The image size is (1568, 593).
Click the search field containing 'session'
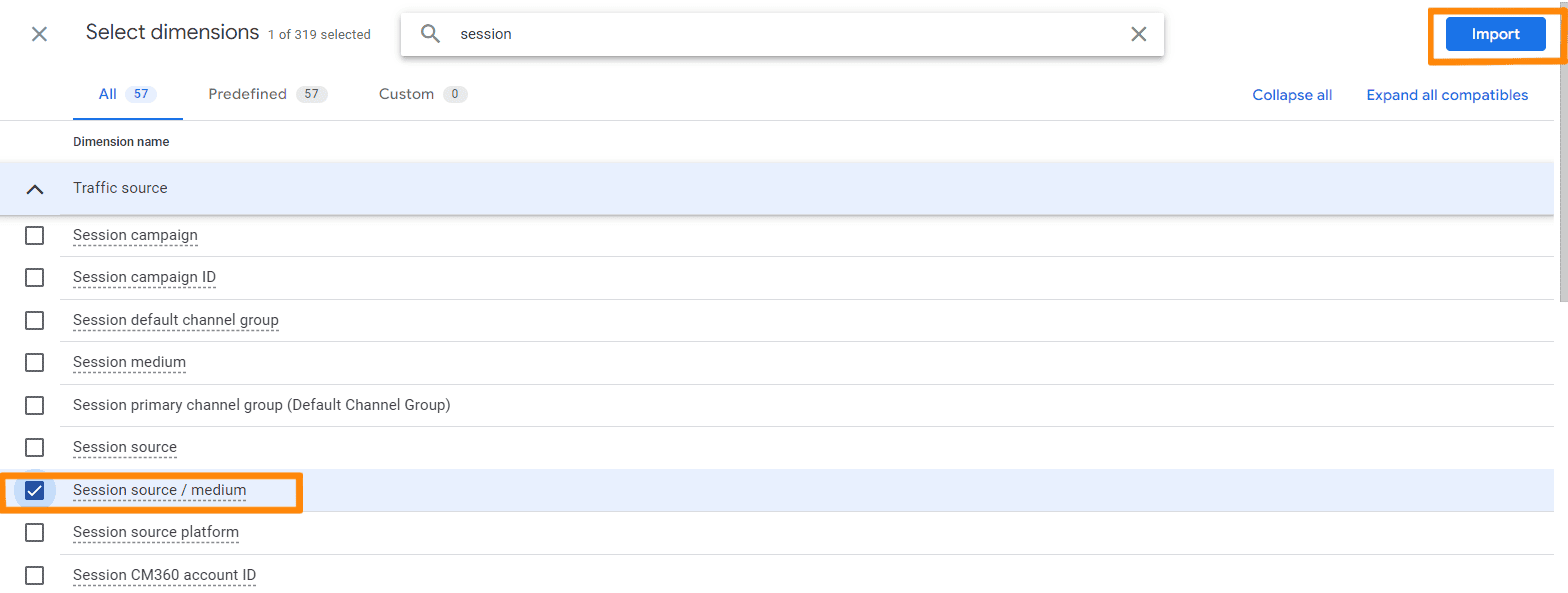point(782,34)
